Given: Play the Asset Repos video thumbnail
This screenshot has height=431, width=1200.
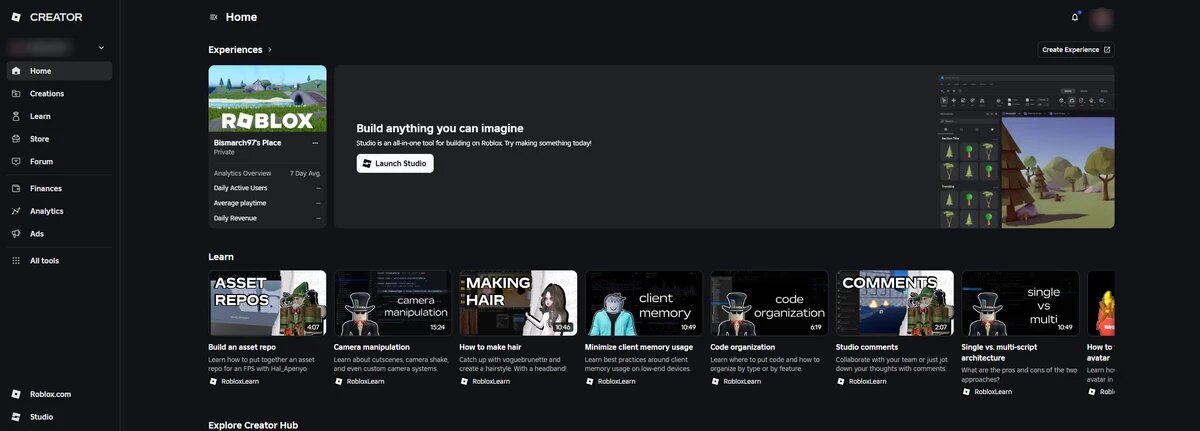Looking at the screenshot, I should [x=267, y=303].
